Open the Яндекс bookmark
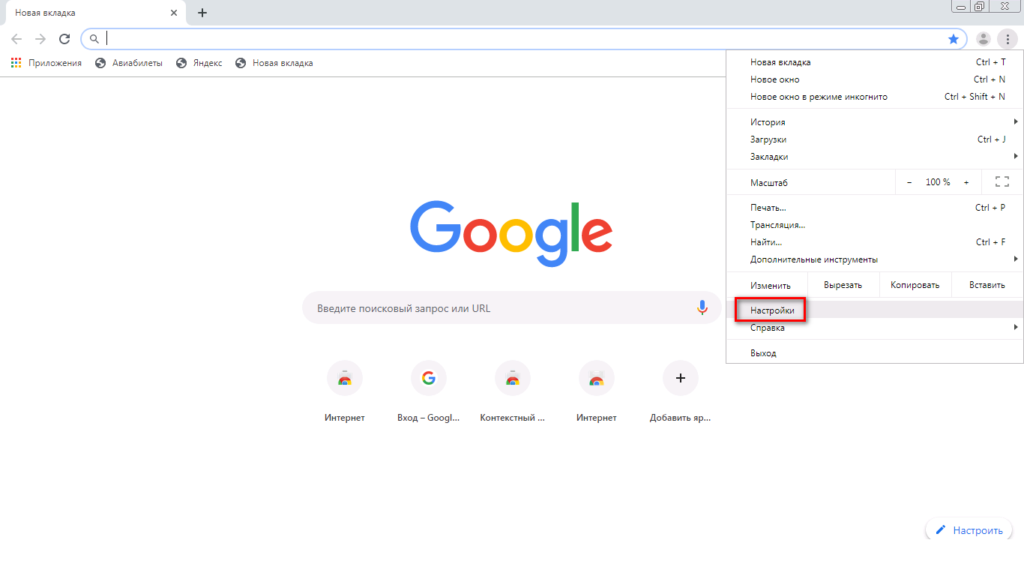Image resolution: width=1024 pixels, height=576 pixels. [x=199, y=63]
